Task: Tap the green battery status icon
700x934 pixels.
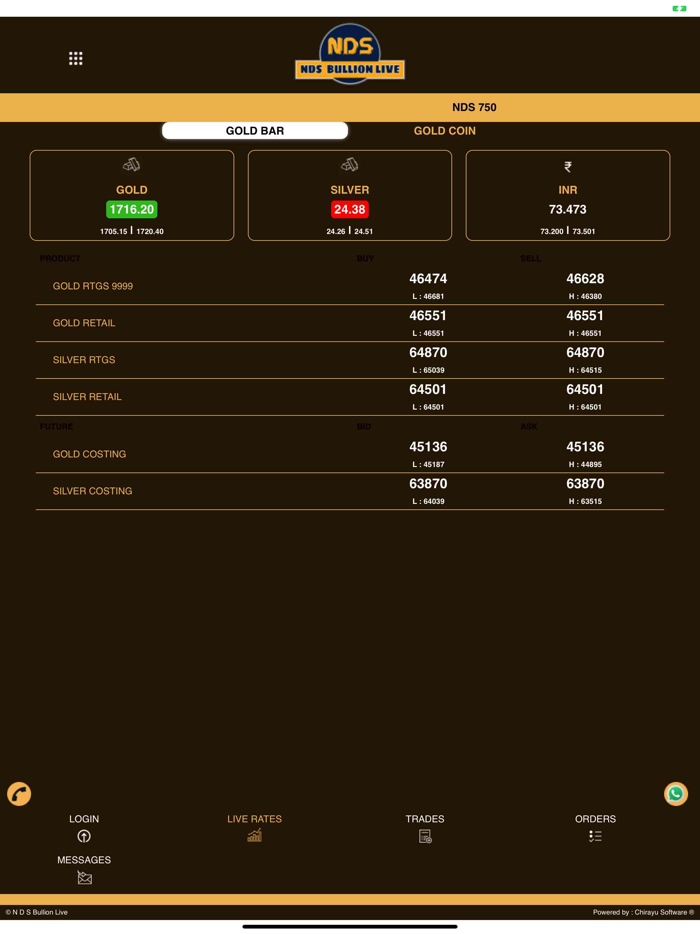Action: [679, 8]
